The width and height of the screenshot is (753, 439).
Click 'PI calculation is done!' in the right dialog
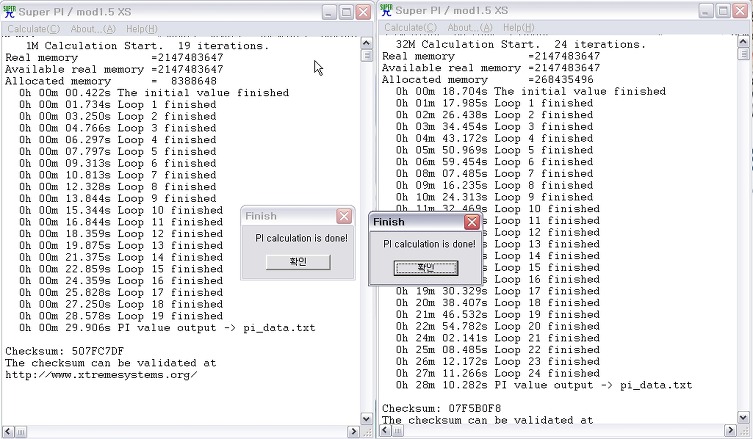tap(429, 244)
